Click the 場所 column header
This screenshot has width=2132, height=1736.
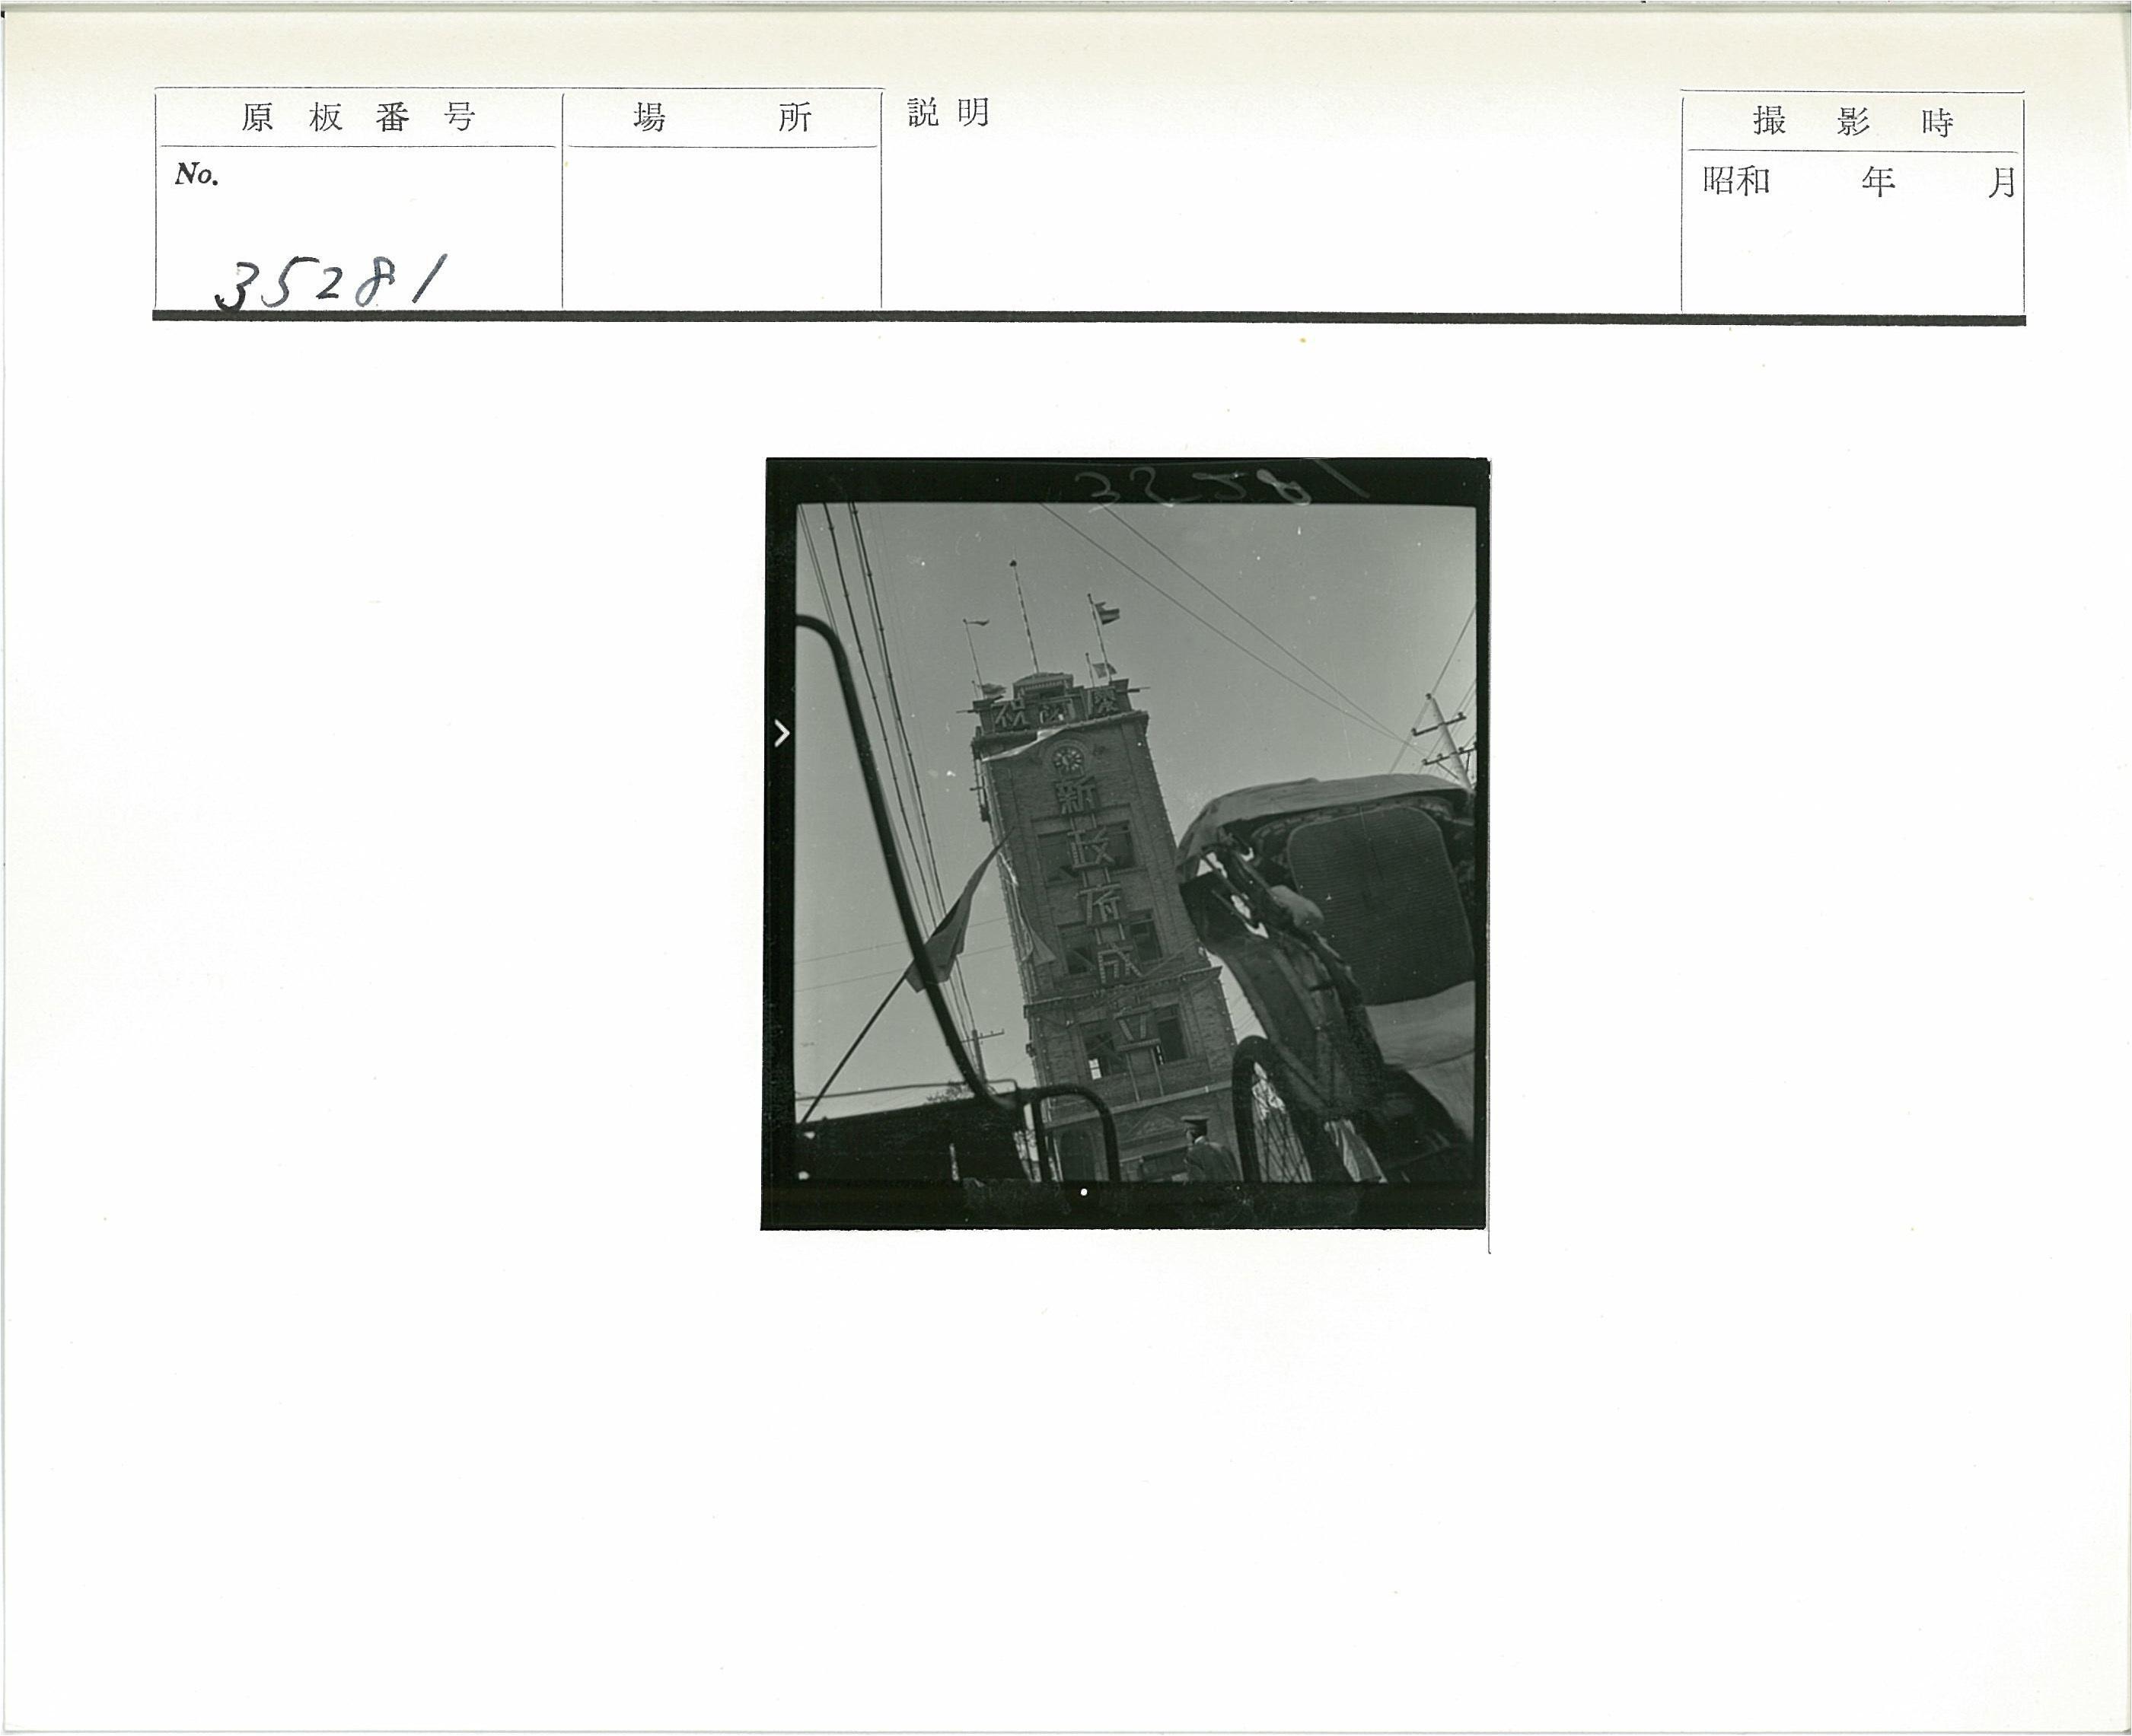722,118
